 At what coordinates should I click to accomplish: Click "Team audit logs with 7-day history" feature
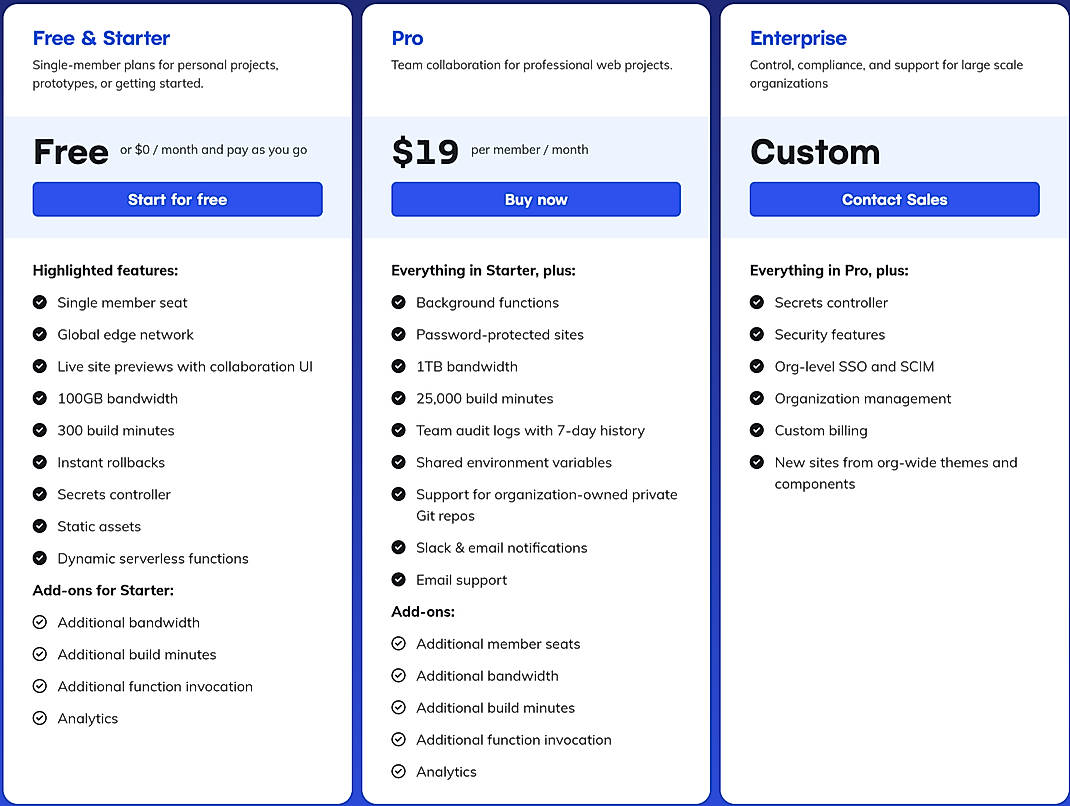coord(530,430)
